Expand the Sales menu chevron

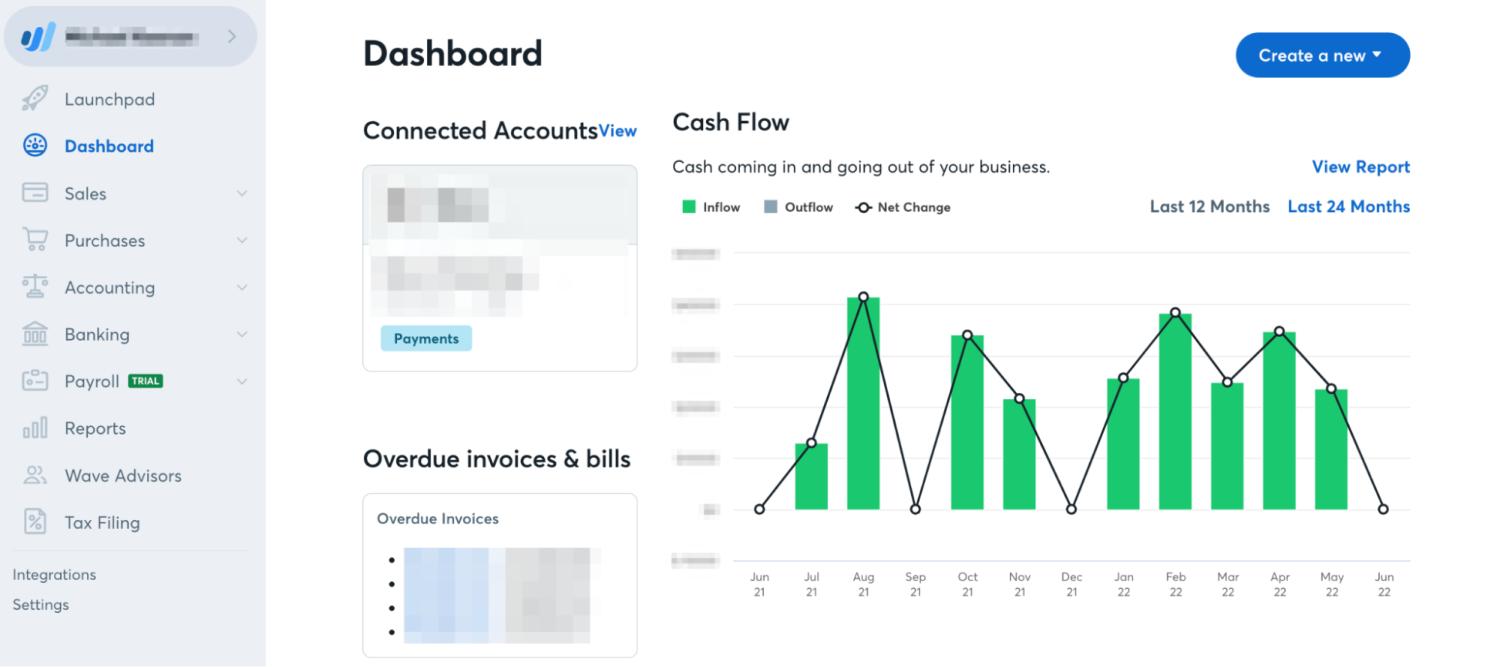click(241, 193)
